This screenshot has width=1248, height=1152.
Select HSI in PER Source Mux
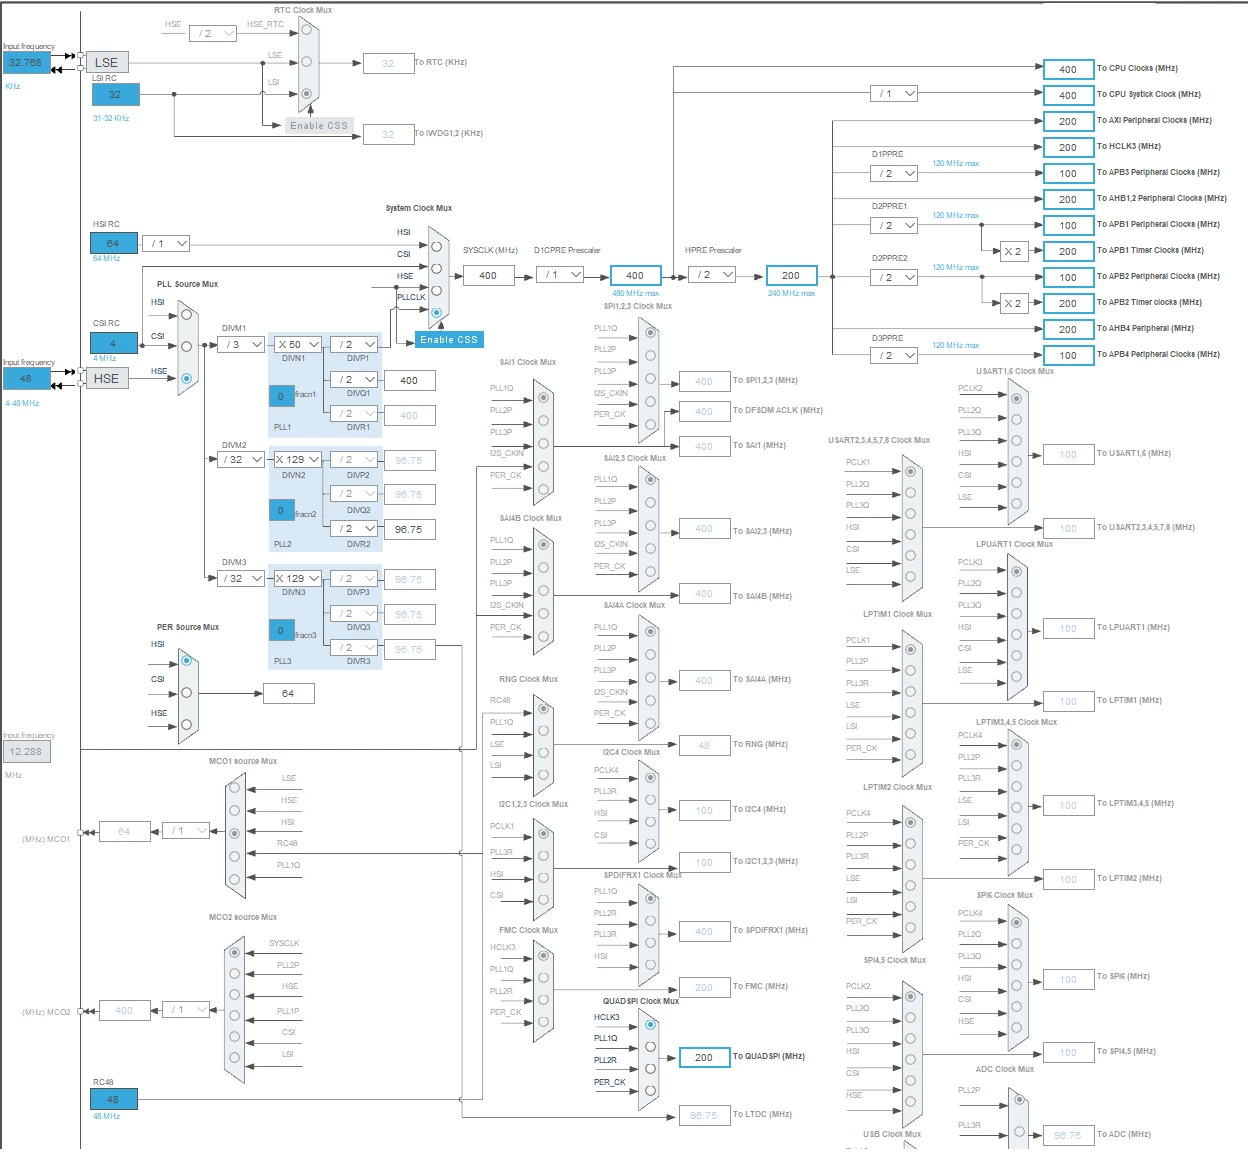186,661
